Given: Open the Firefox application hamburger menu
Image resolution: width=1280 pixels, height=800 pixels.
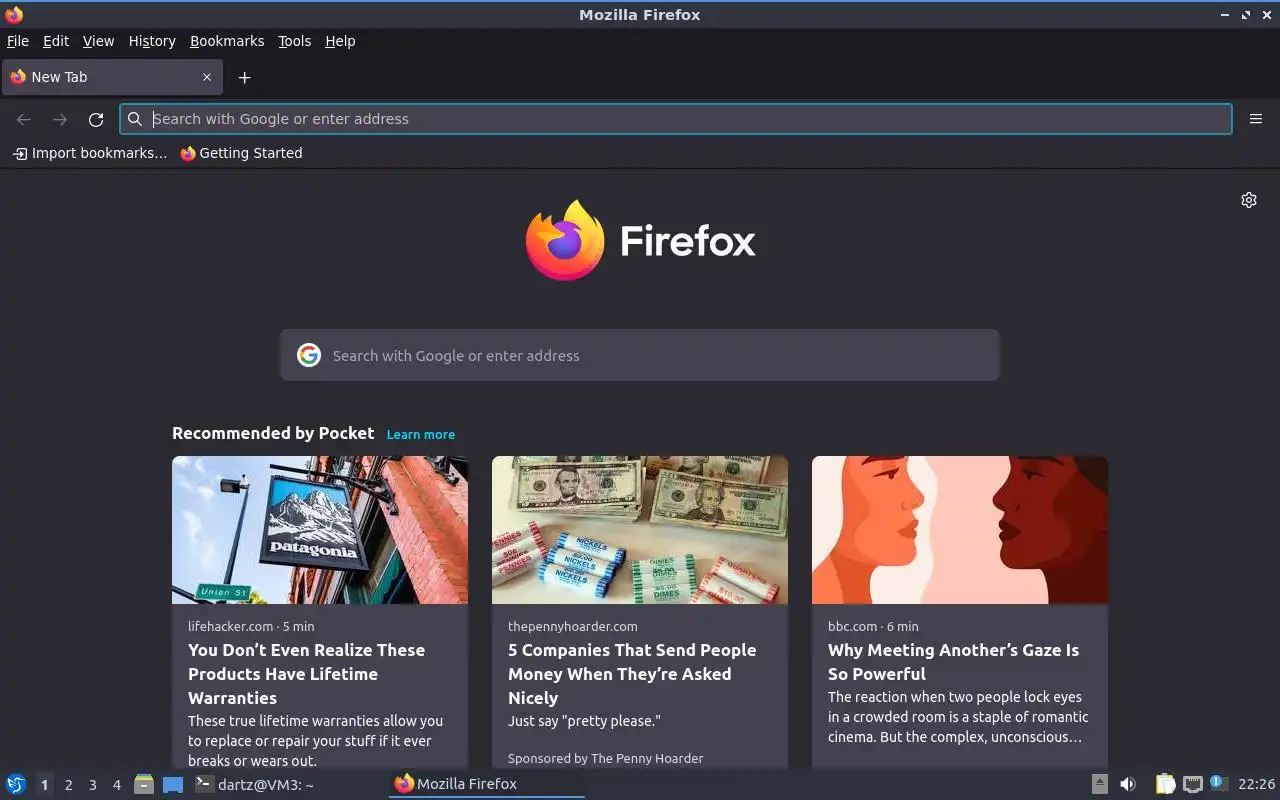Looking at the screenshot, I should tap(1256, 119).
